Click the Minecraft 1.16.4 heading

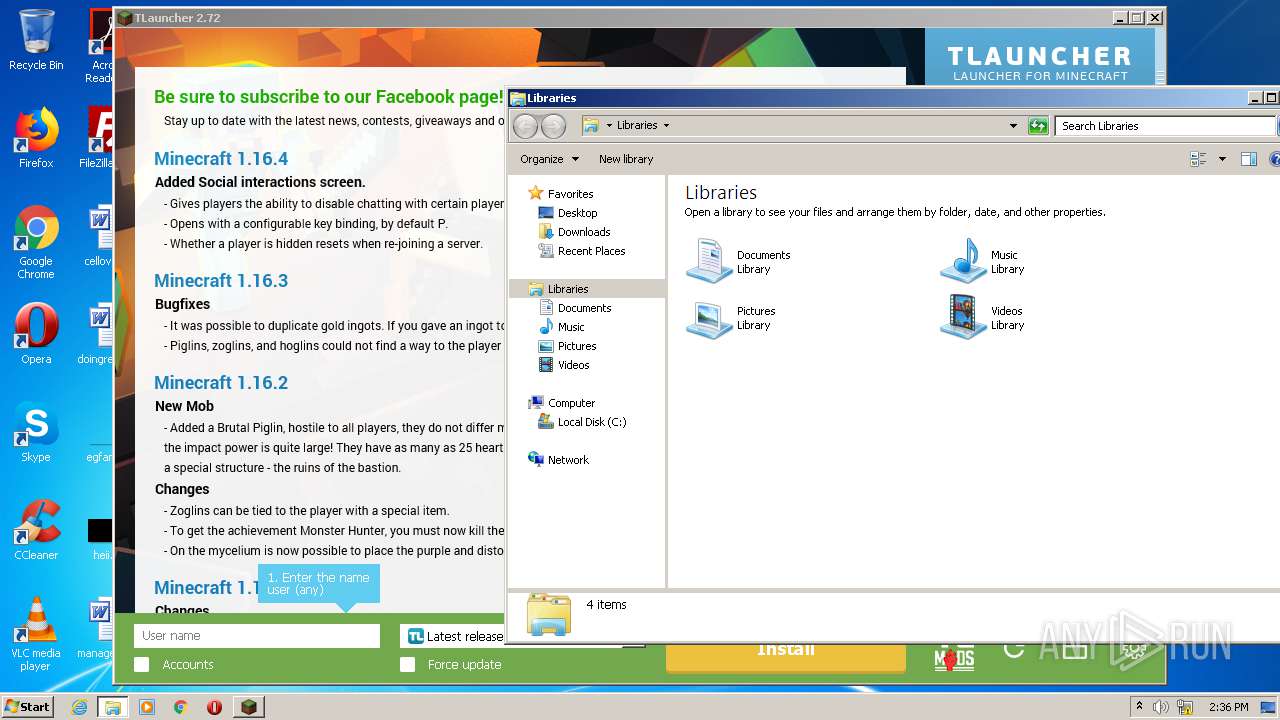[x=221, y=159]
